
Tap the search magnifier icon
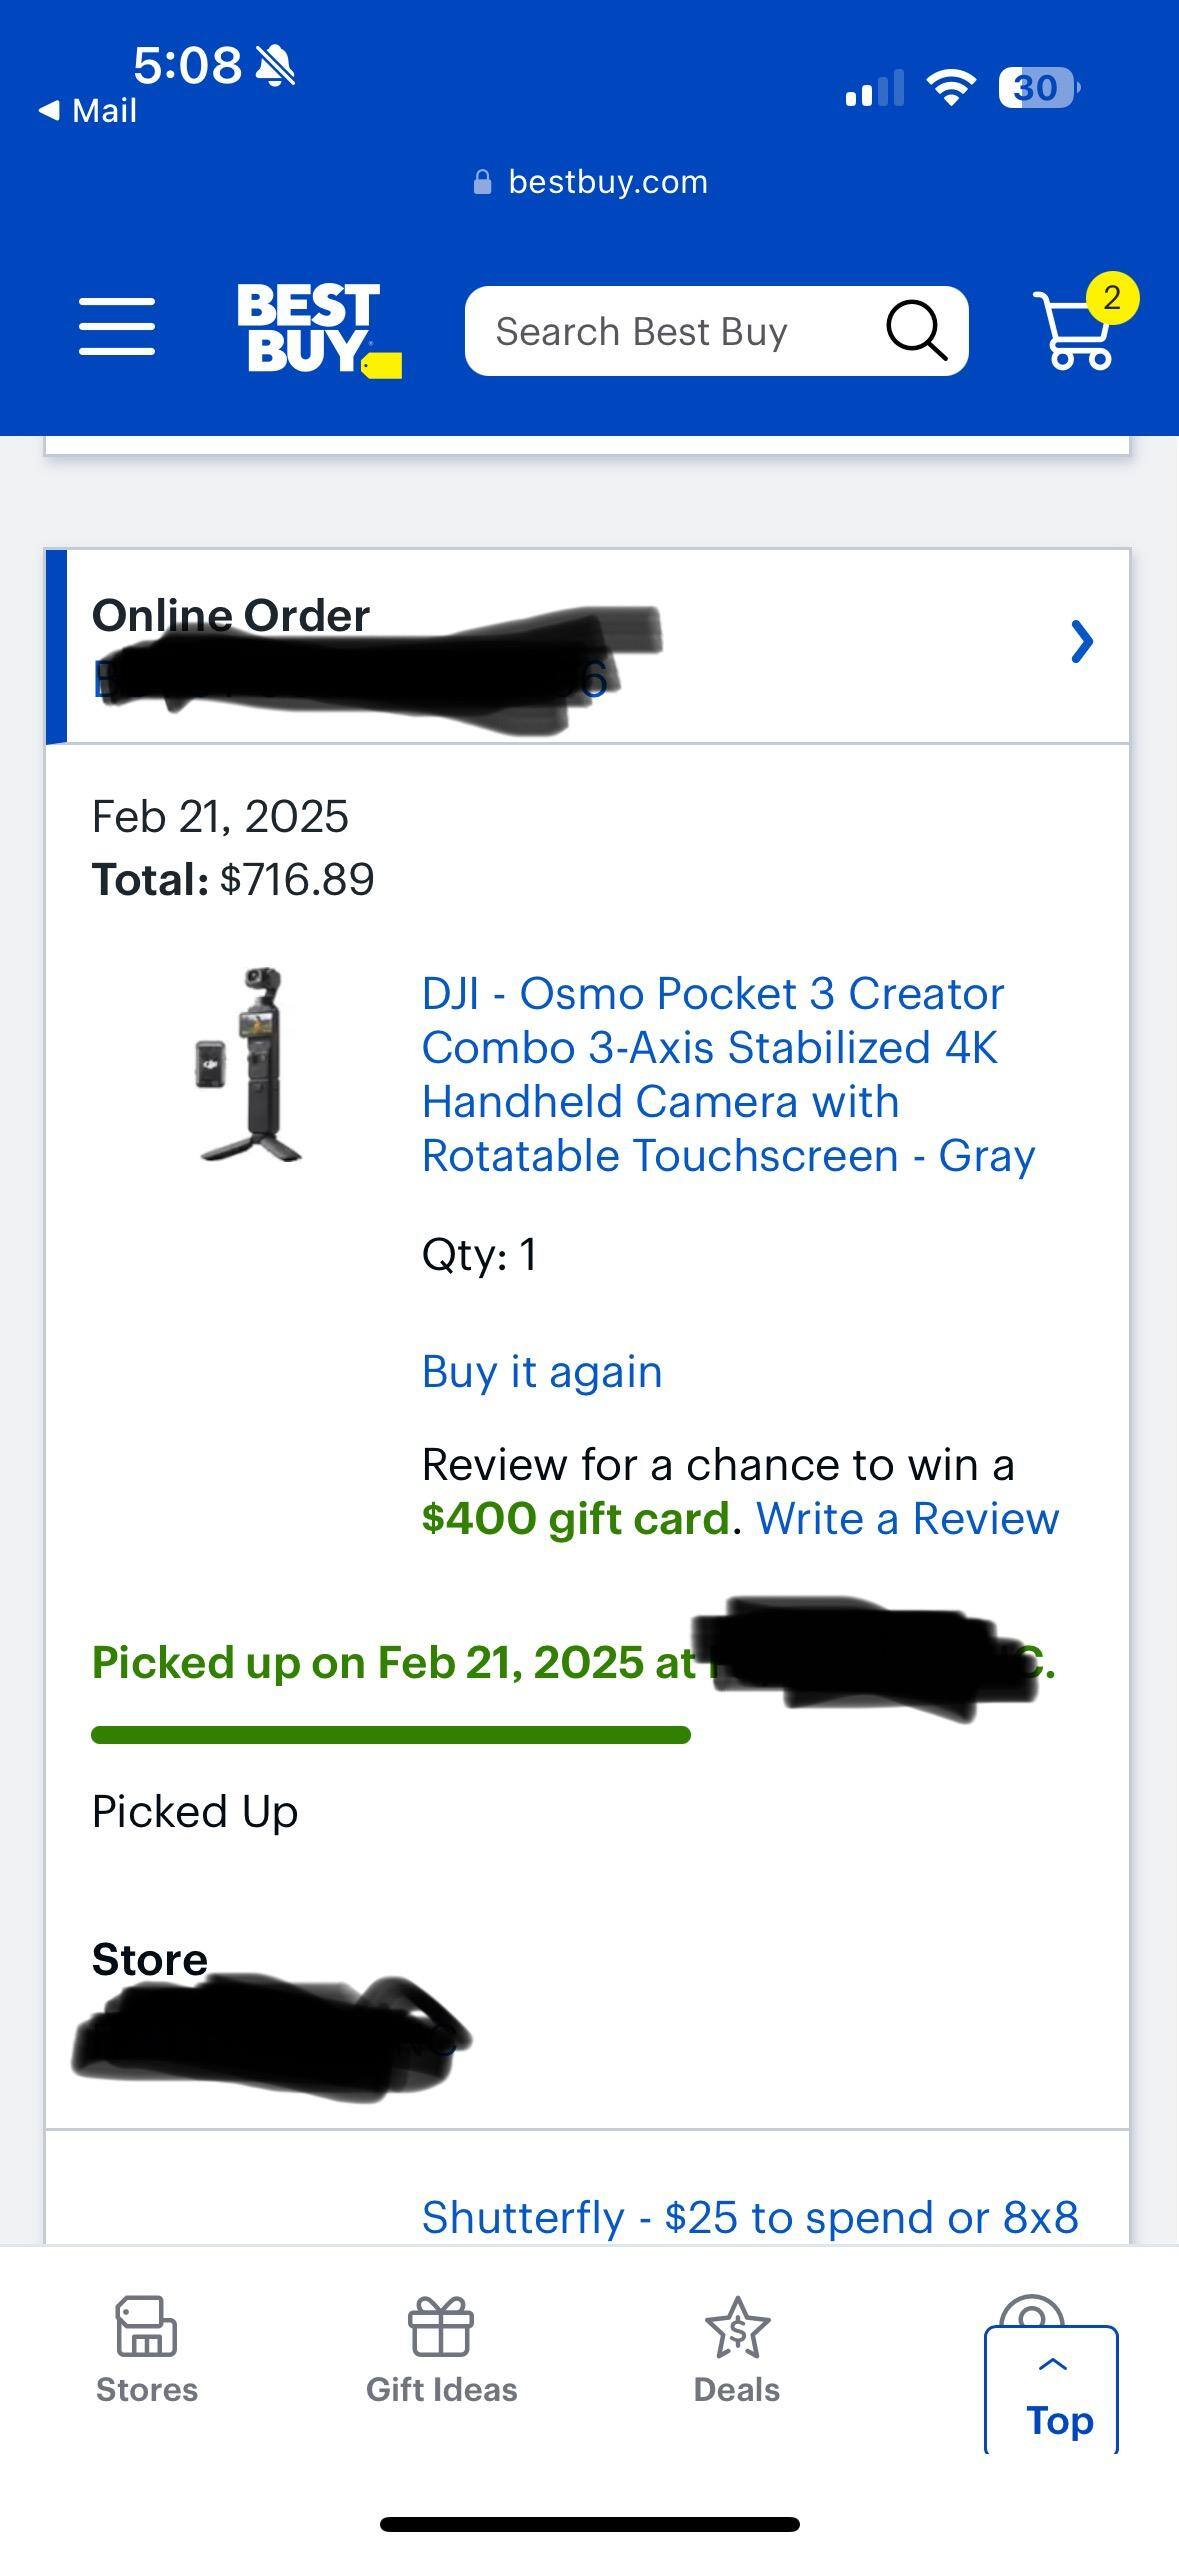click(915, 330)
